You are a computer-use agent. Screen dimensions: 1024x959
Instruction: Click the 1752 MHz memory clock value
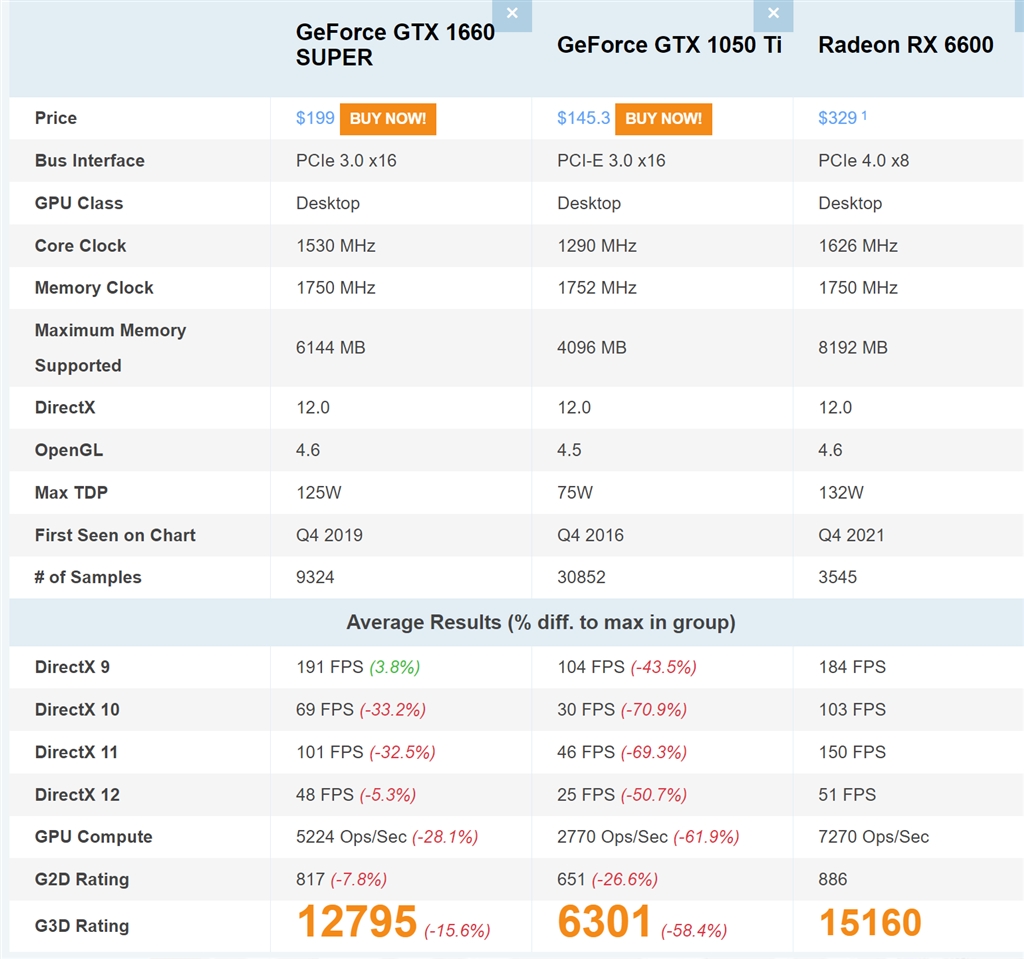pos(597,288)
